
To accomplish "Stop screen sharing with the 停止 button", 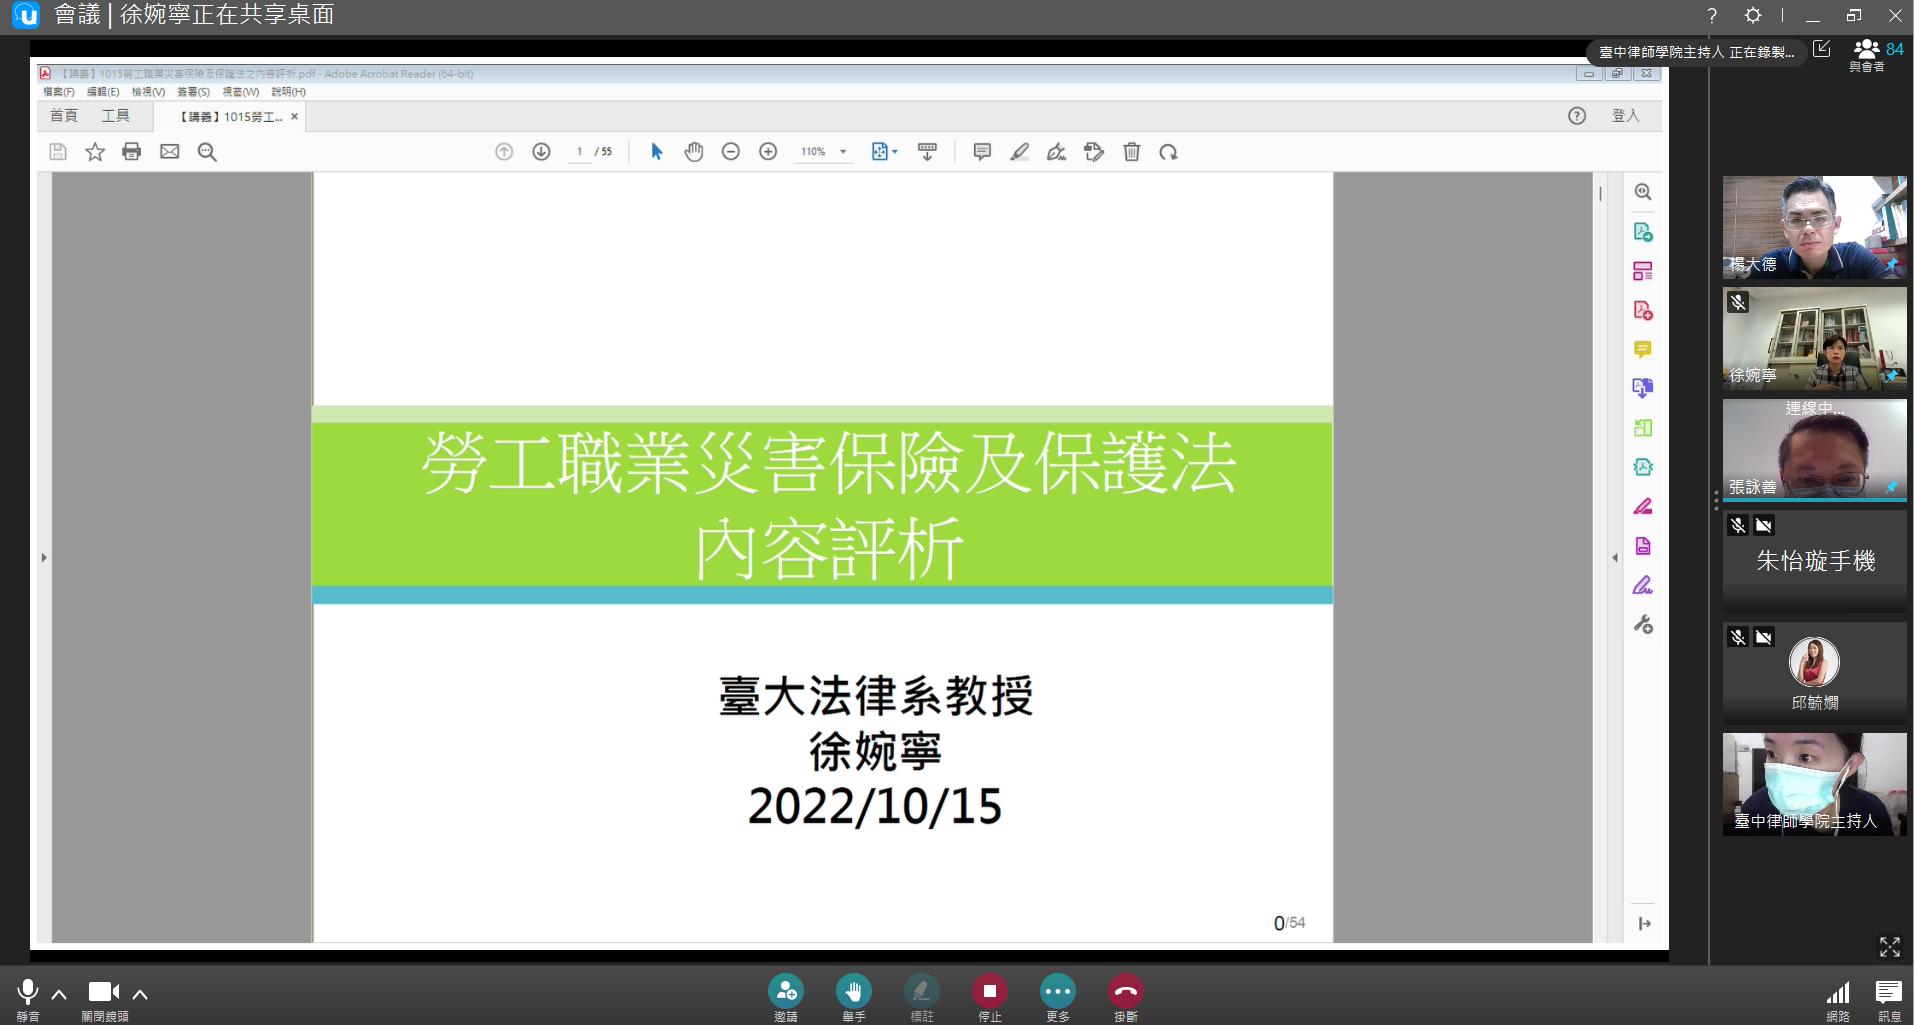I will pyautogui.click(x=989, y=992).
